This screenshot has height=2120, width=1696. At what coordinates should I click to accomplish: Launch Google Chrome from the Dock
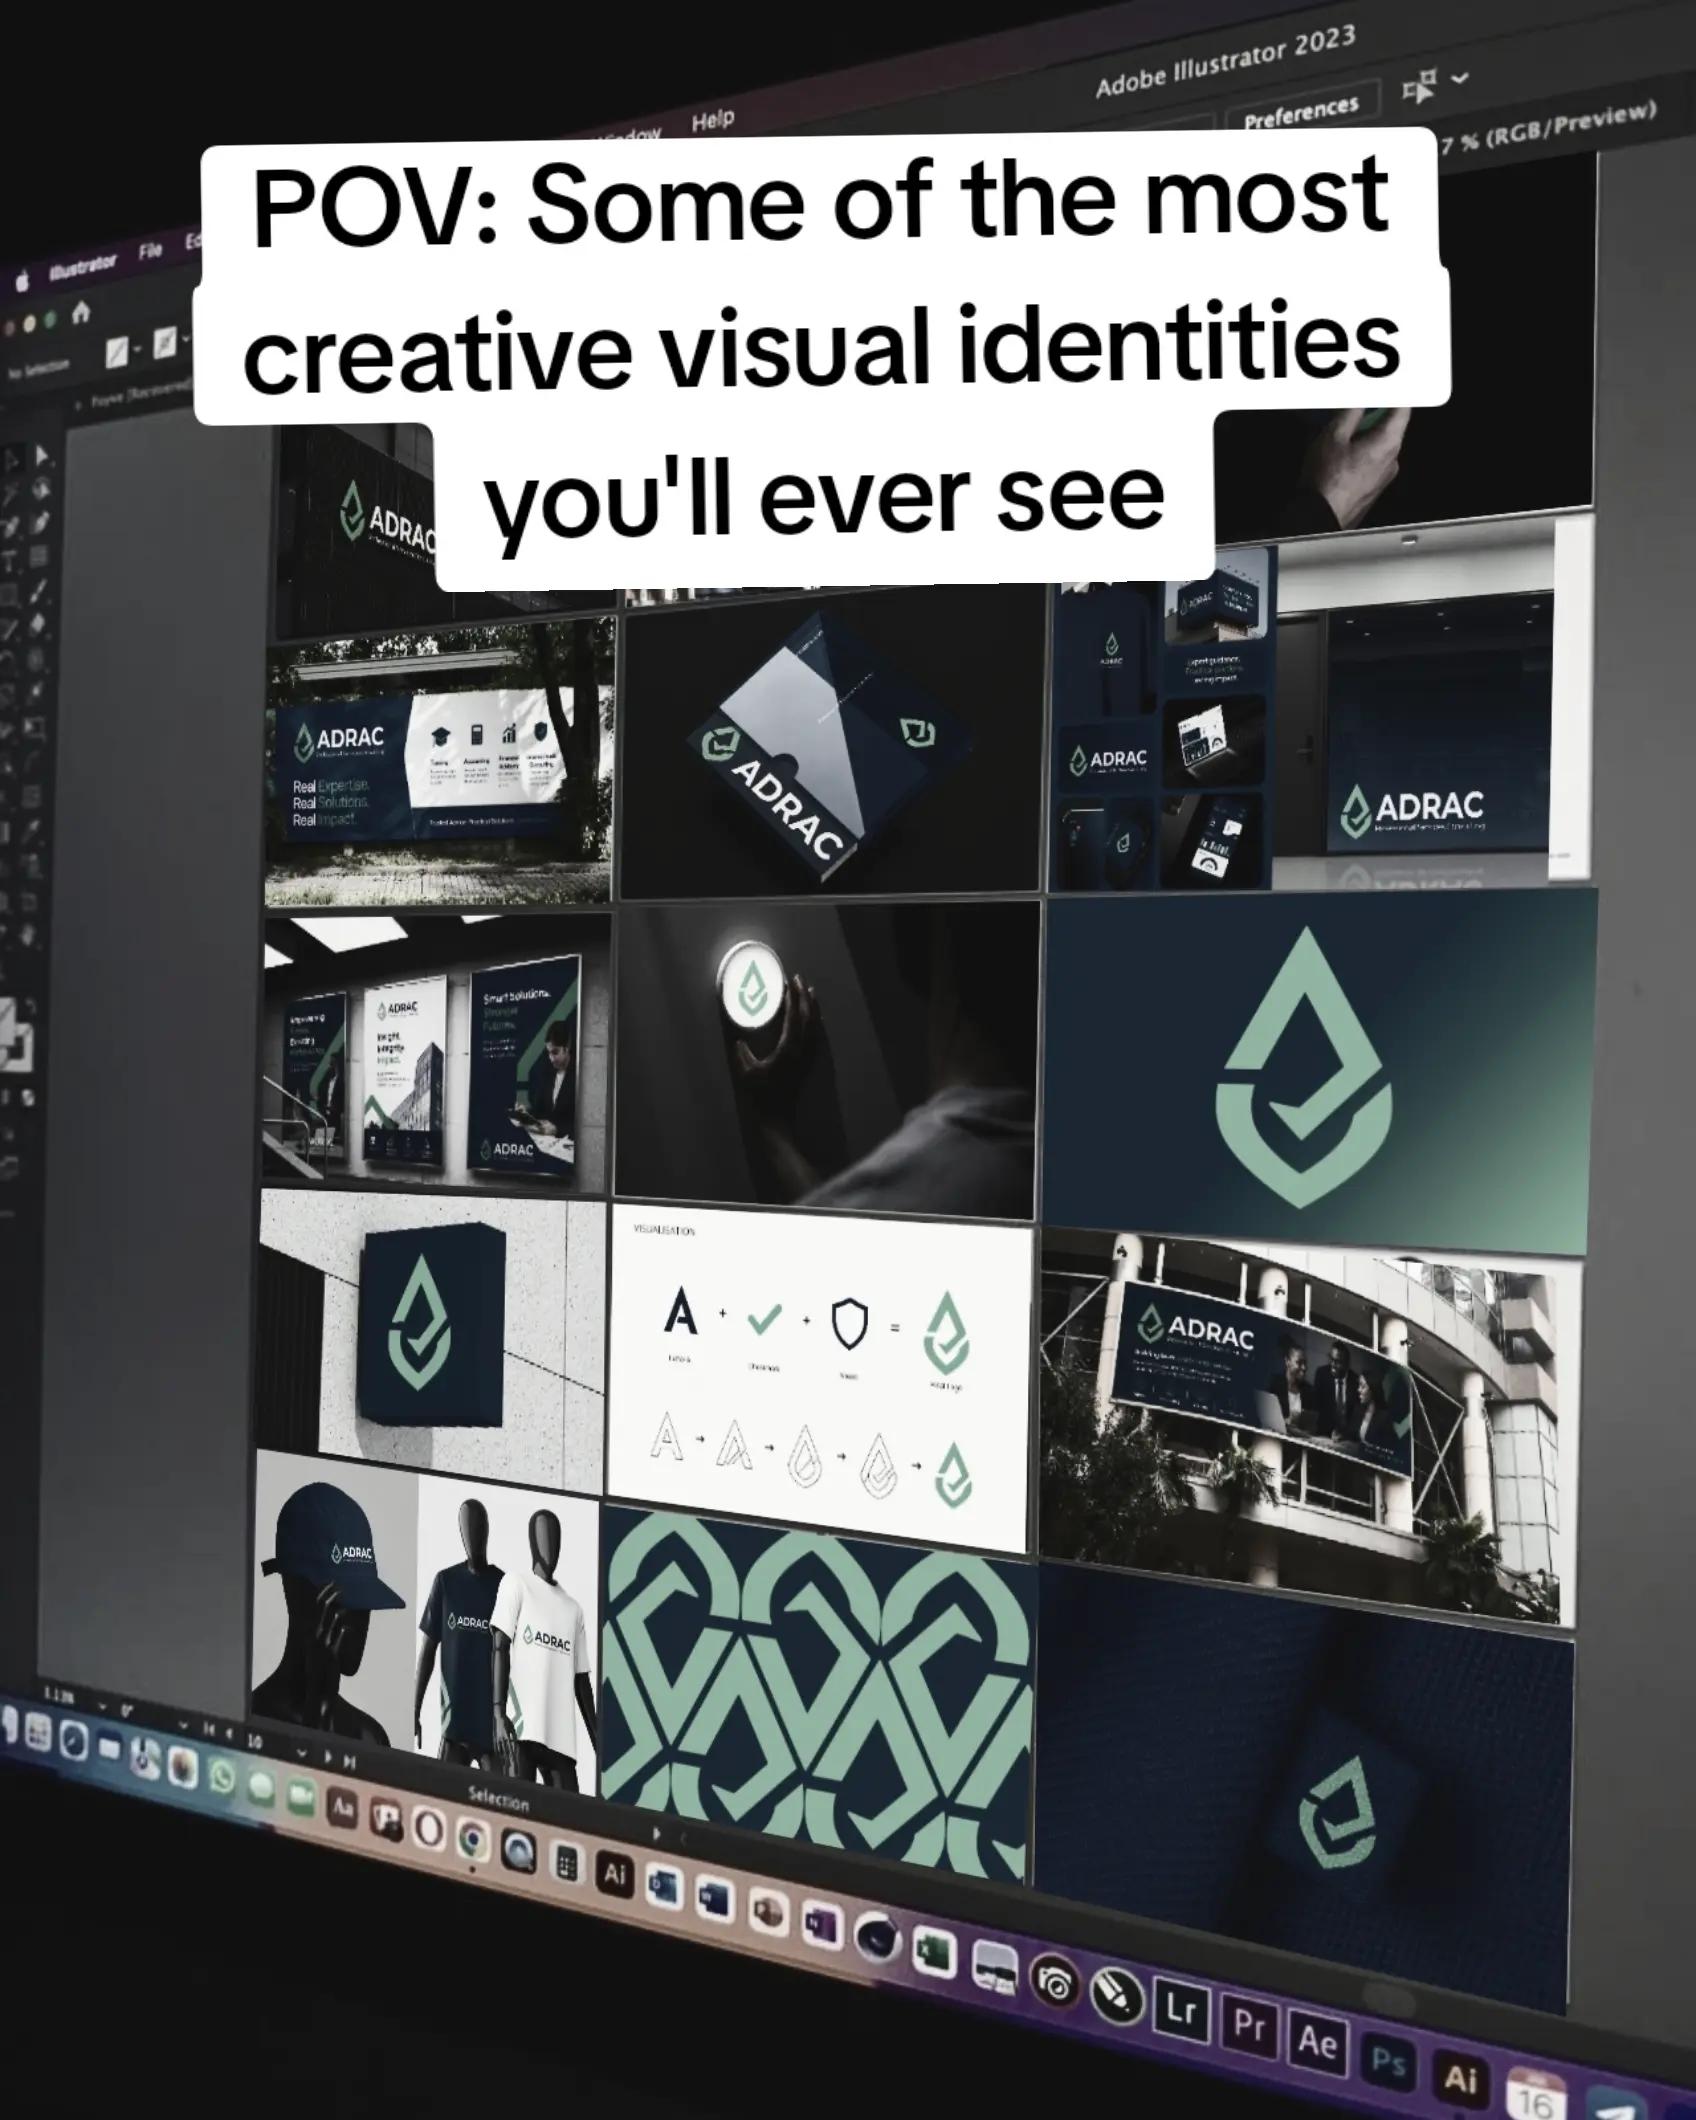point(473,1839)
